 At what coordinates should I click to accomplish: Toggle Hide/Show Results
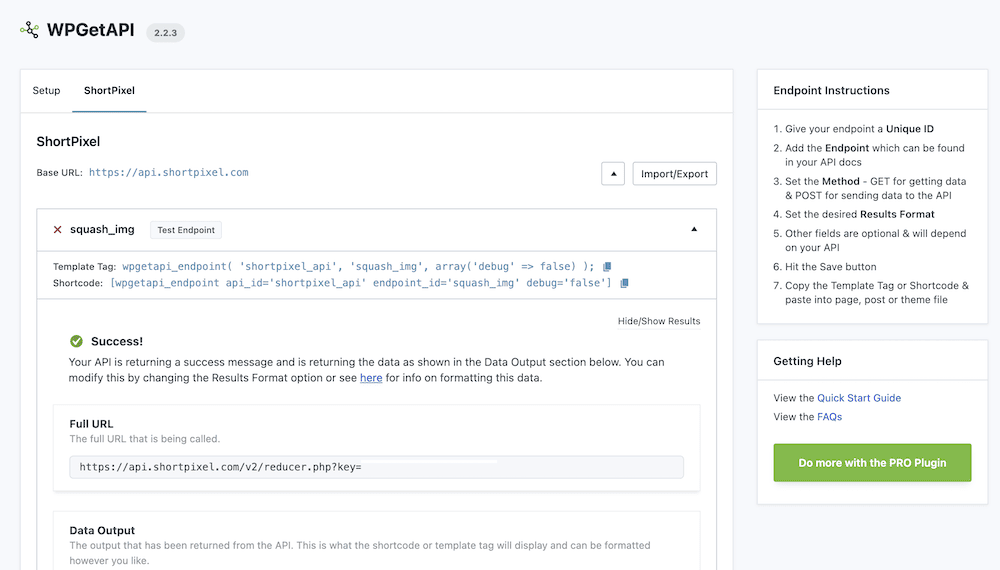pyautogui.click(x=659, y=321)
